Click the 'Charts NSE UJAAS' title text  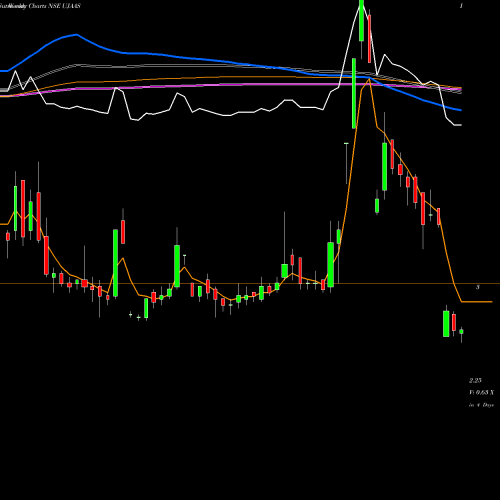click(55, 6)
